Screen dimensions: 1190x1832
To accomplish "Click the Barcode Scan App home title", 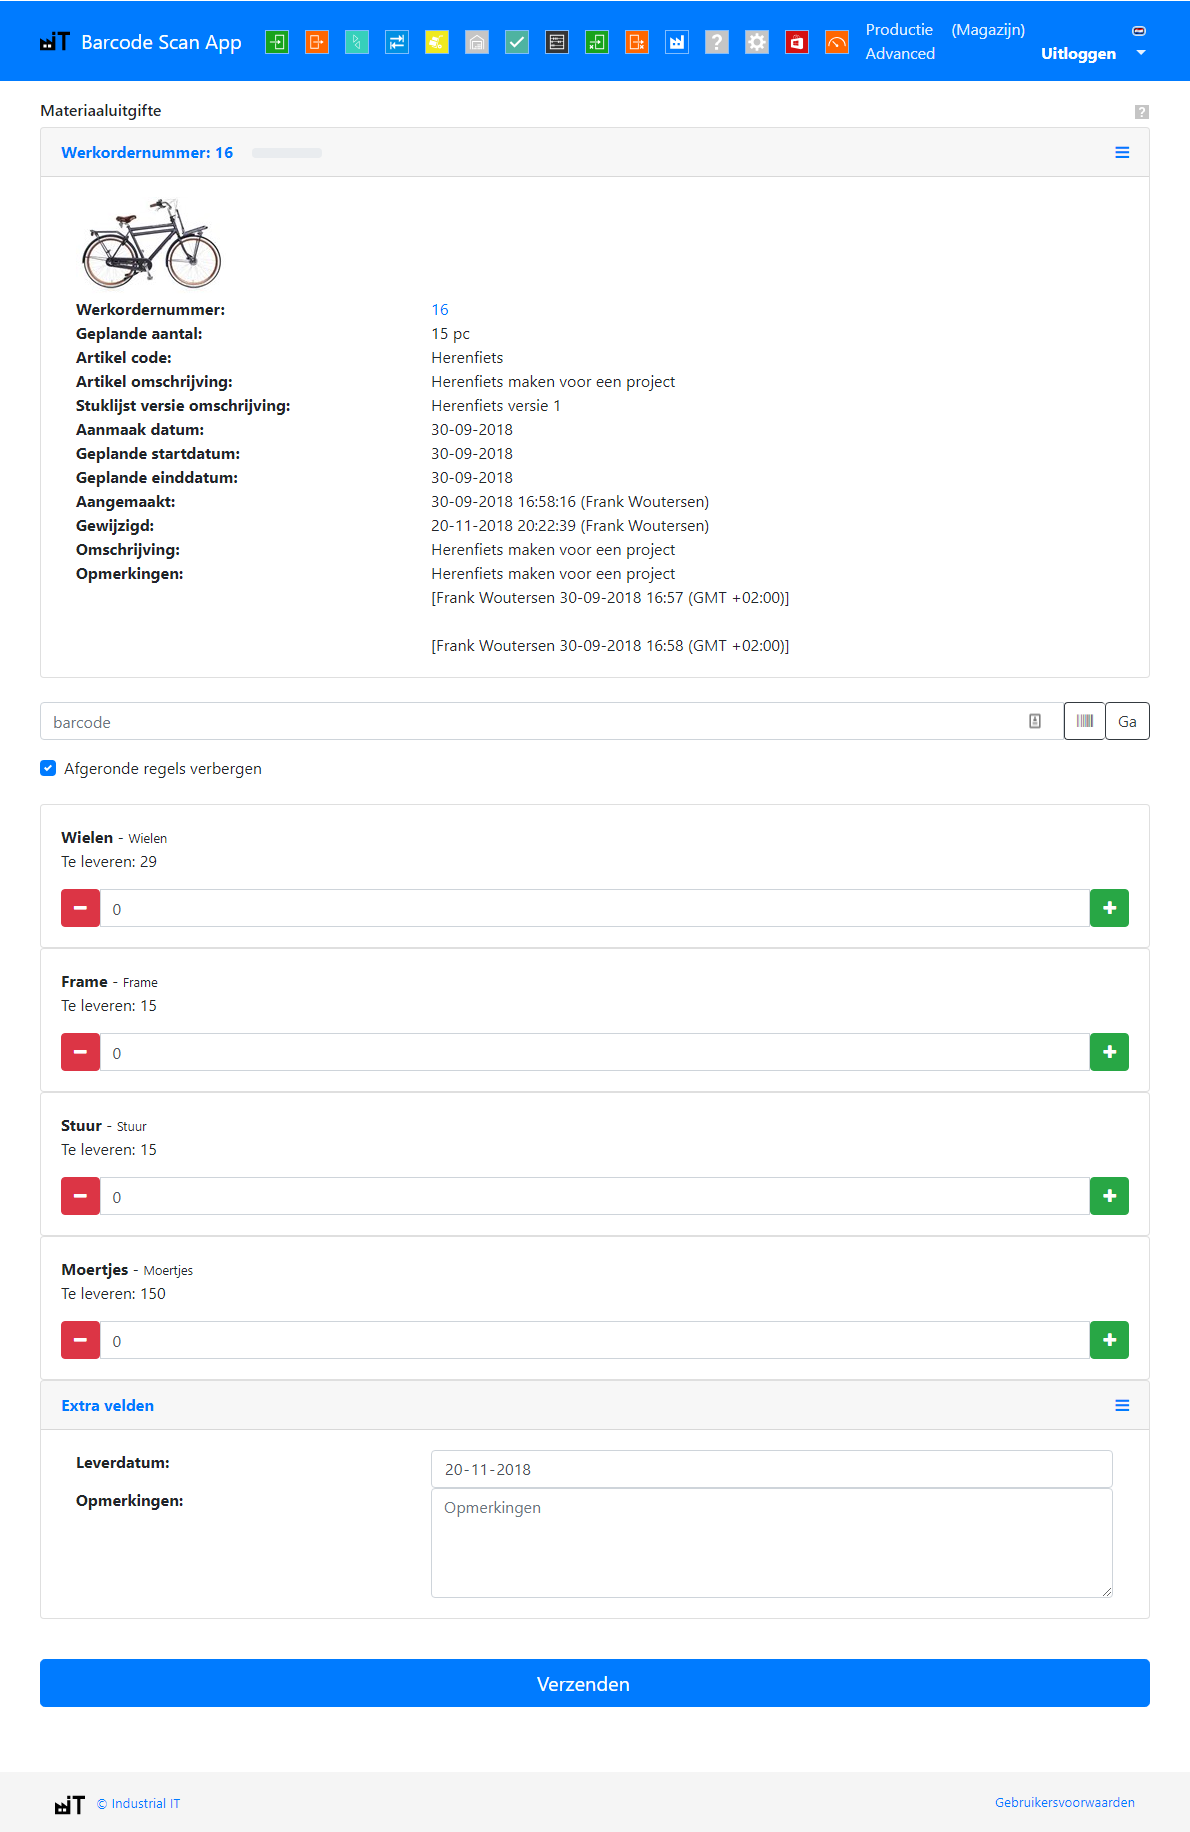I will pyautogui.click(x=161, y=42).
